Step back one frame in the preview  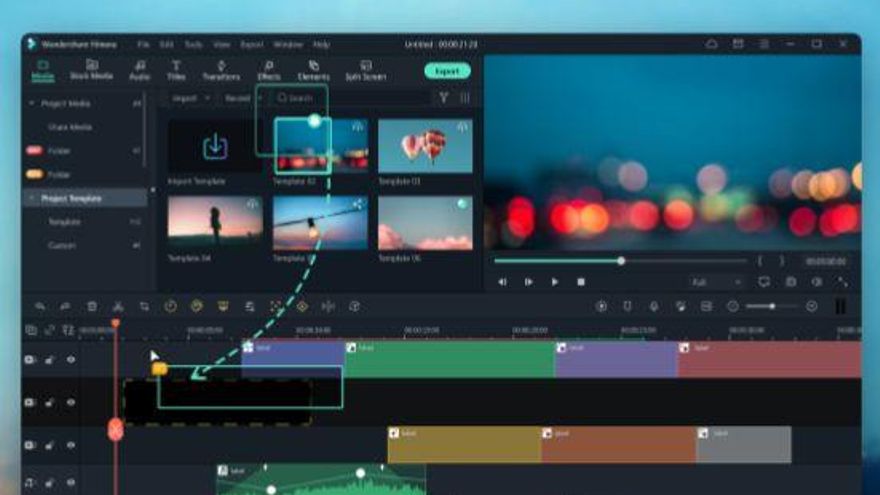pyautogui.click(x=502, y=282)
